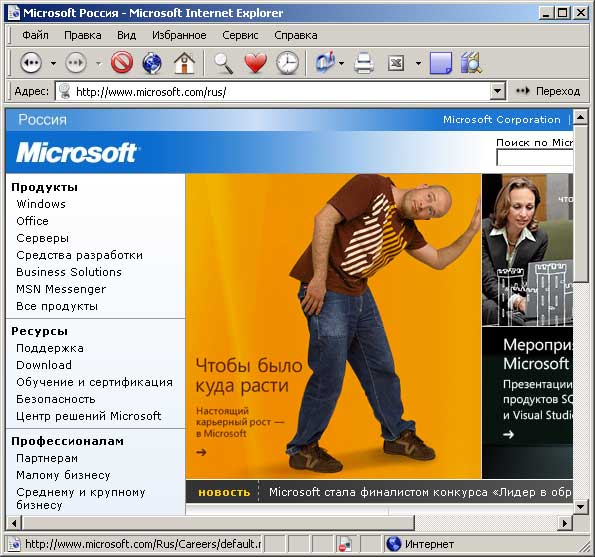The image size is (595, 557).
Task: Open the Избранное menu
Action: 179,35
